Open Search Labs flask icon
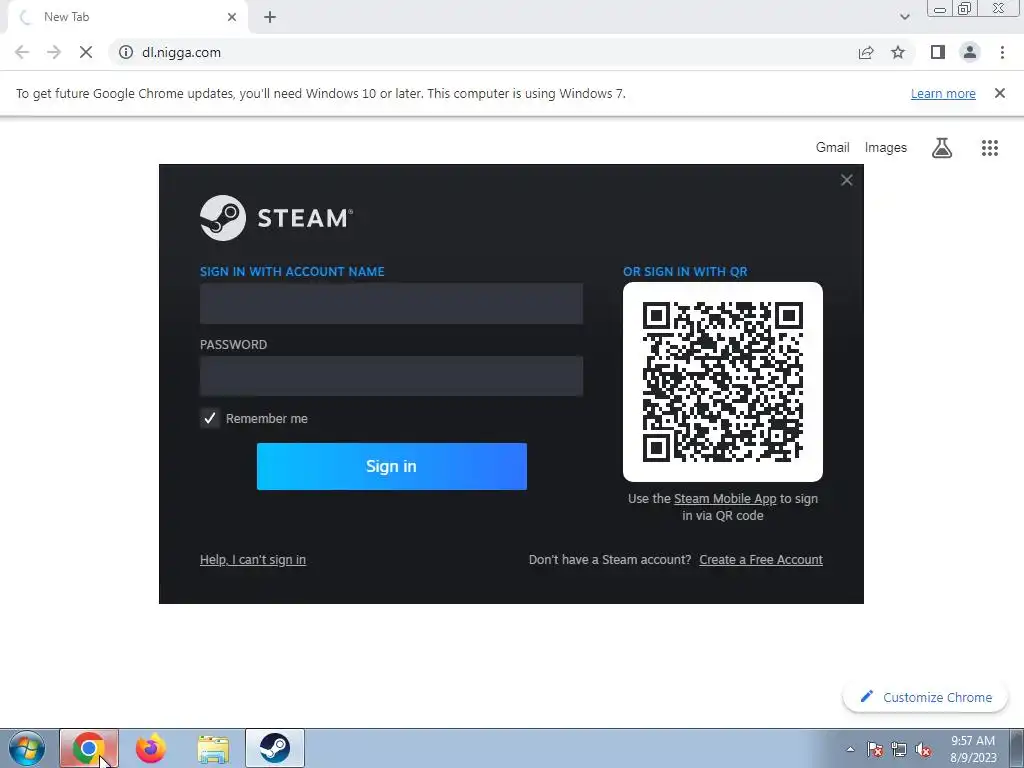 [x=942, y=148]
